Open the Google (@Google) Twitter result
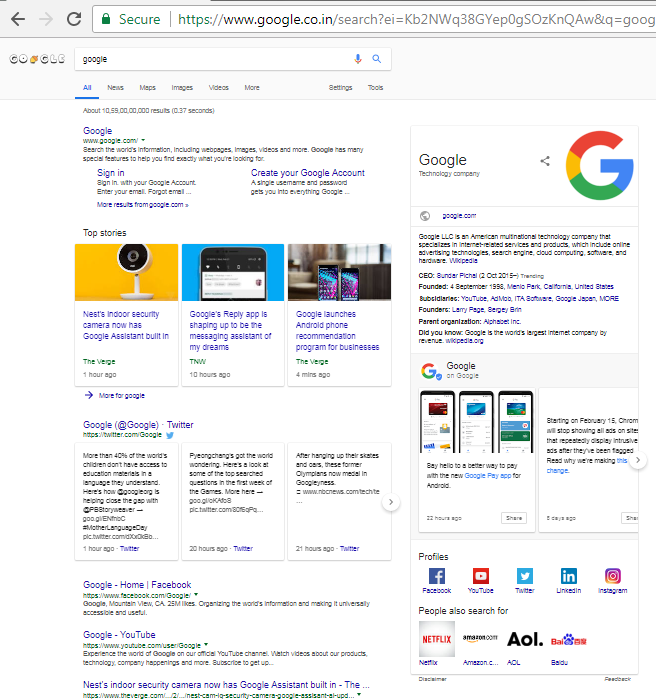This screenshot has height=699, width=656. point(138,424)
